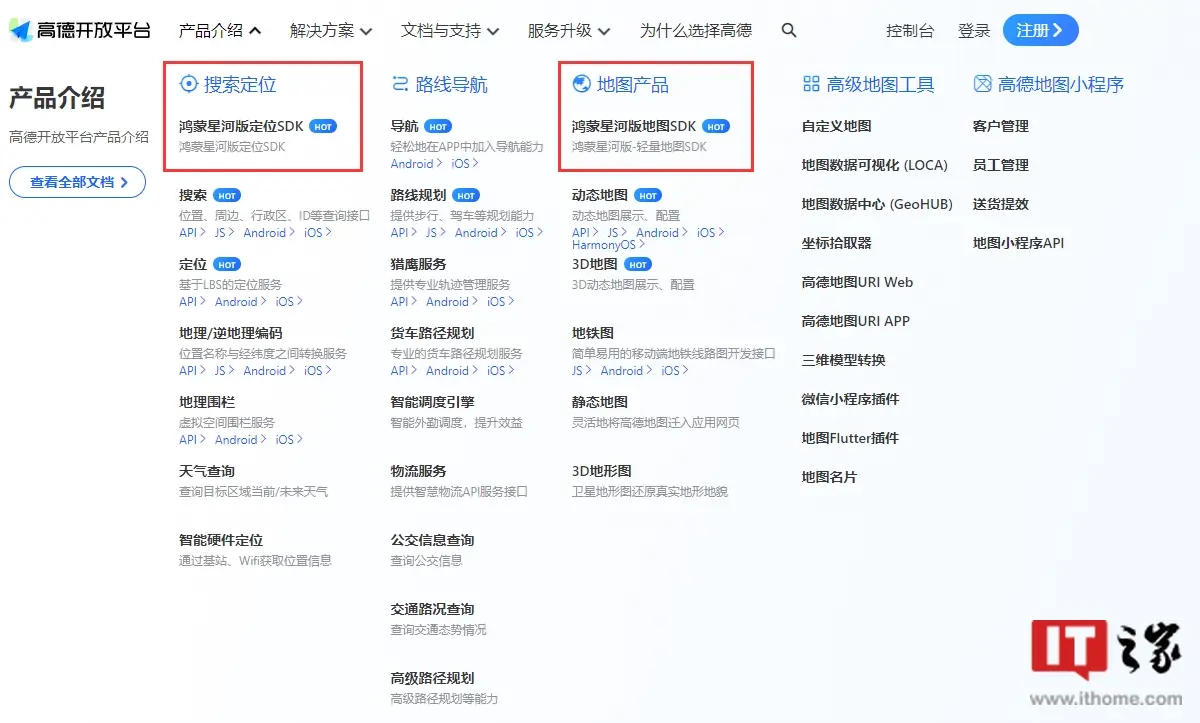Open 高德地图URI Web
This screenshot has height=723, width=1200.
click(x=858, y=282)
